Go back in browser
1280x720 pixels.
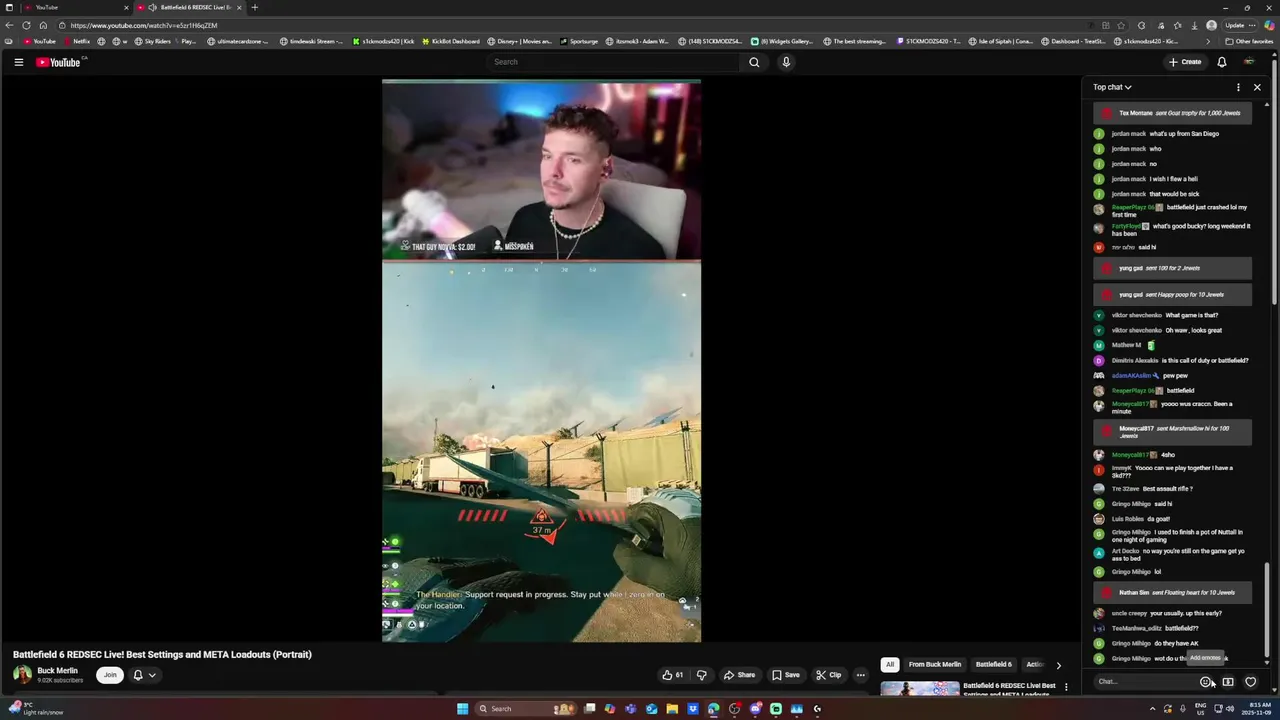tap(9, 25)
